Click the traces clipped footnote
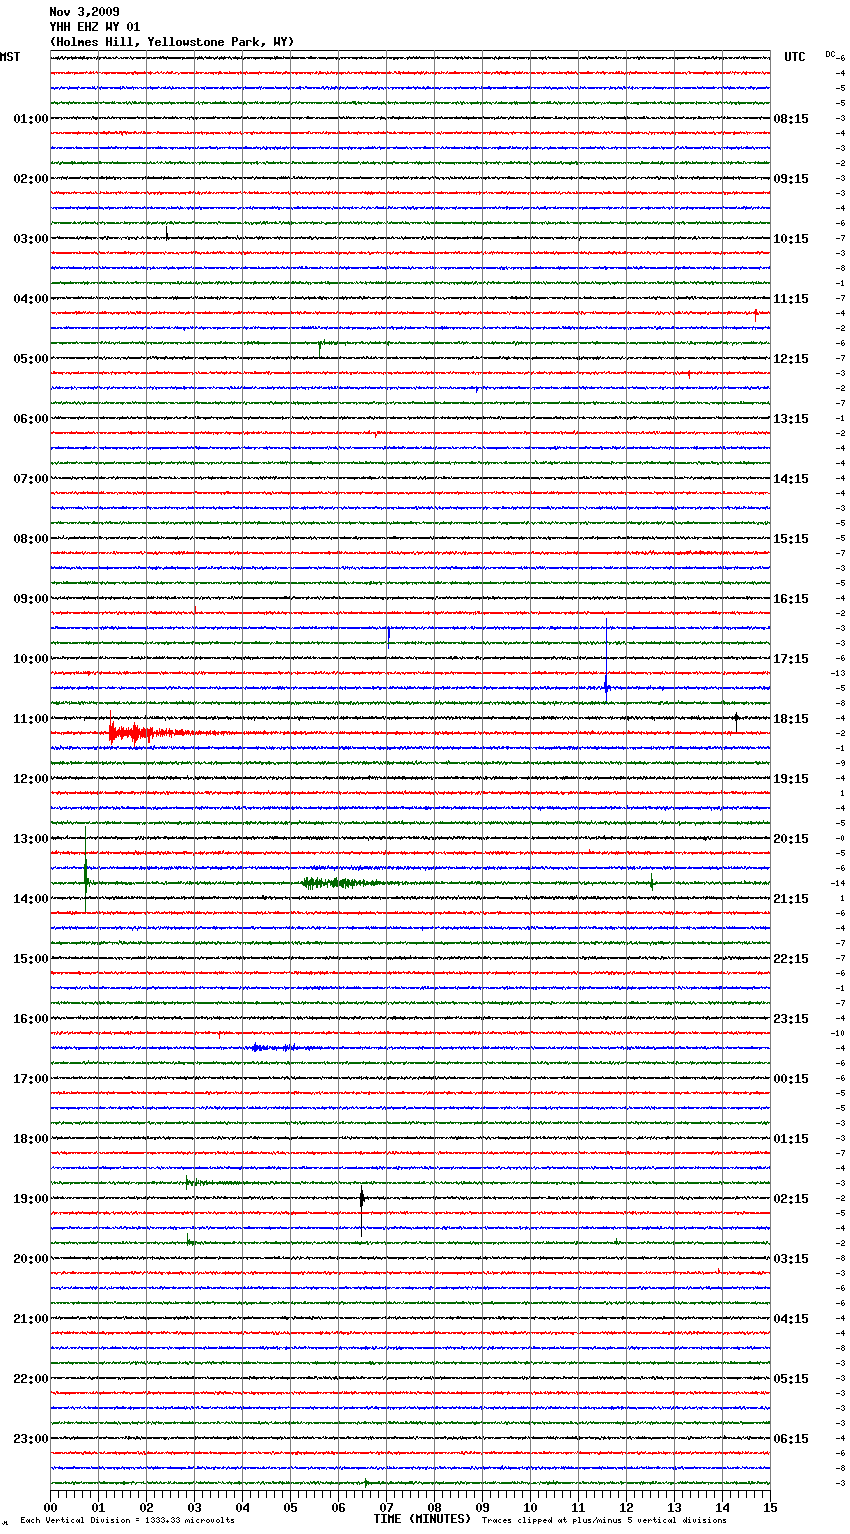 [604, 1521]
